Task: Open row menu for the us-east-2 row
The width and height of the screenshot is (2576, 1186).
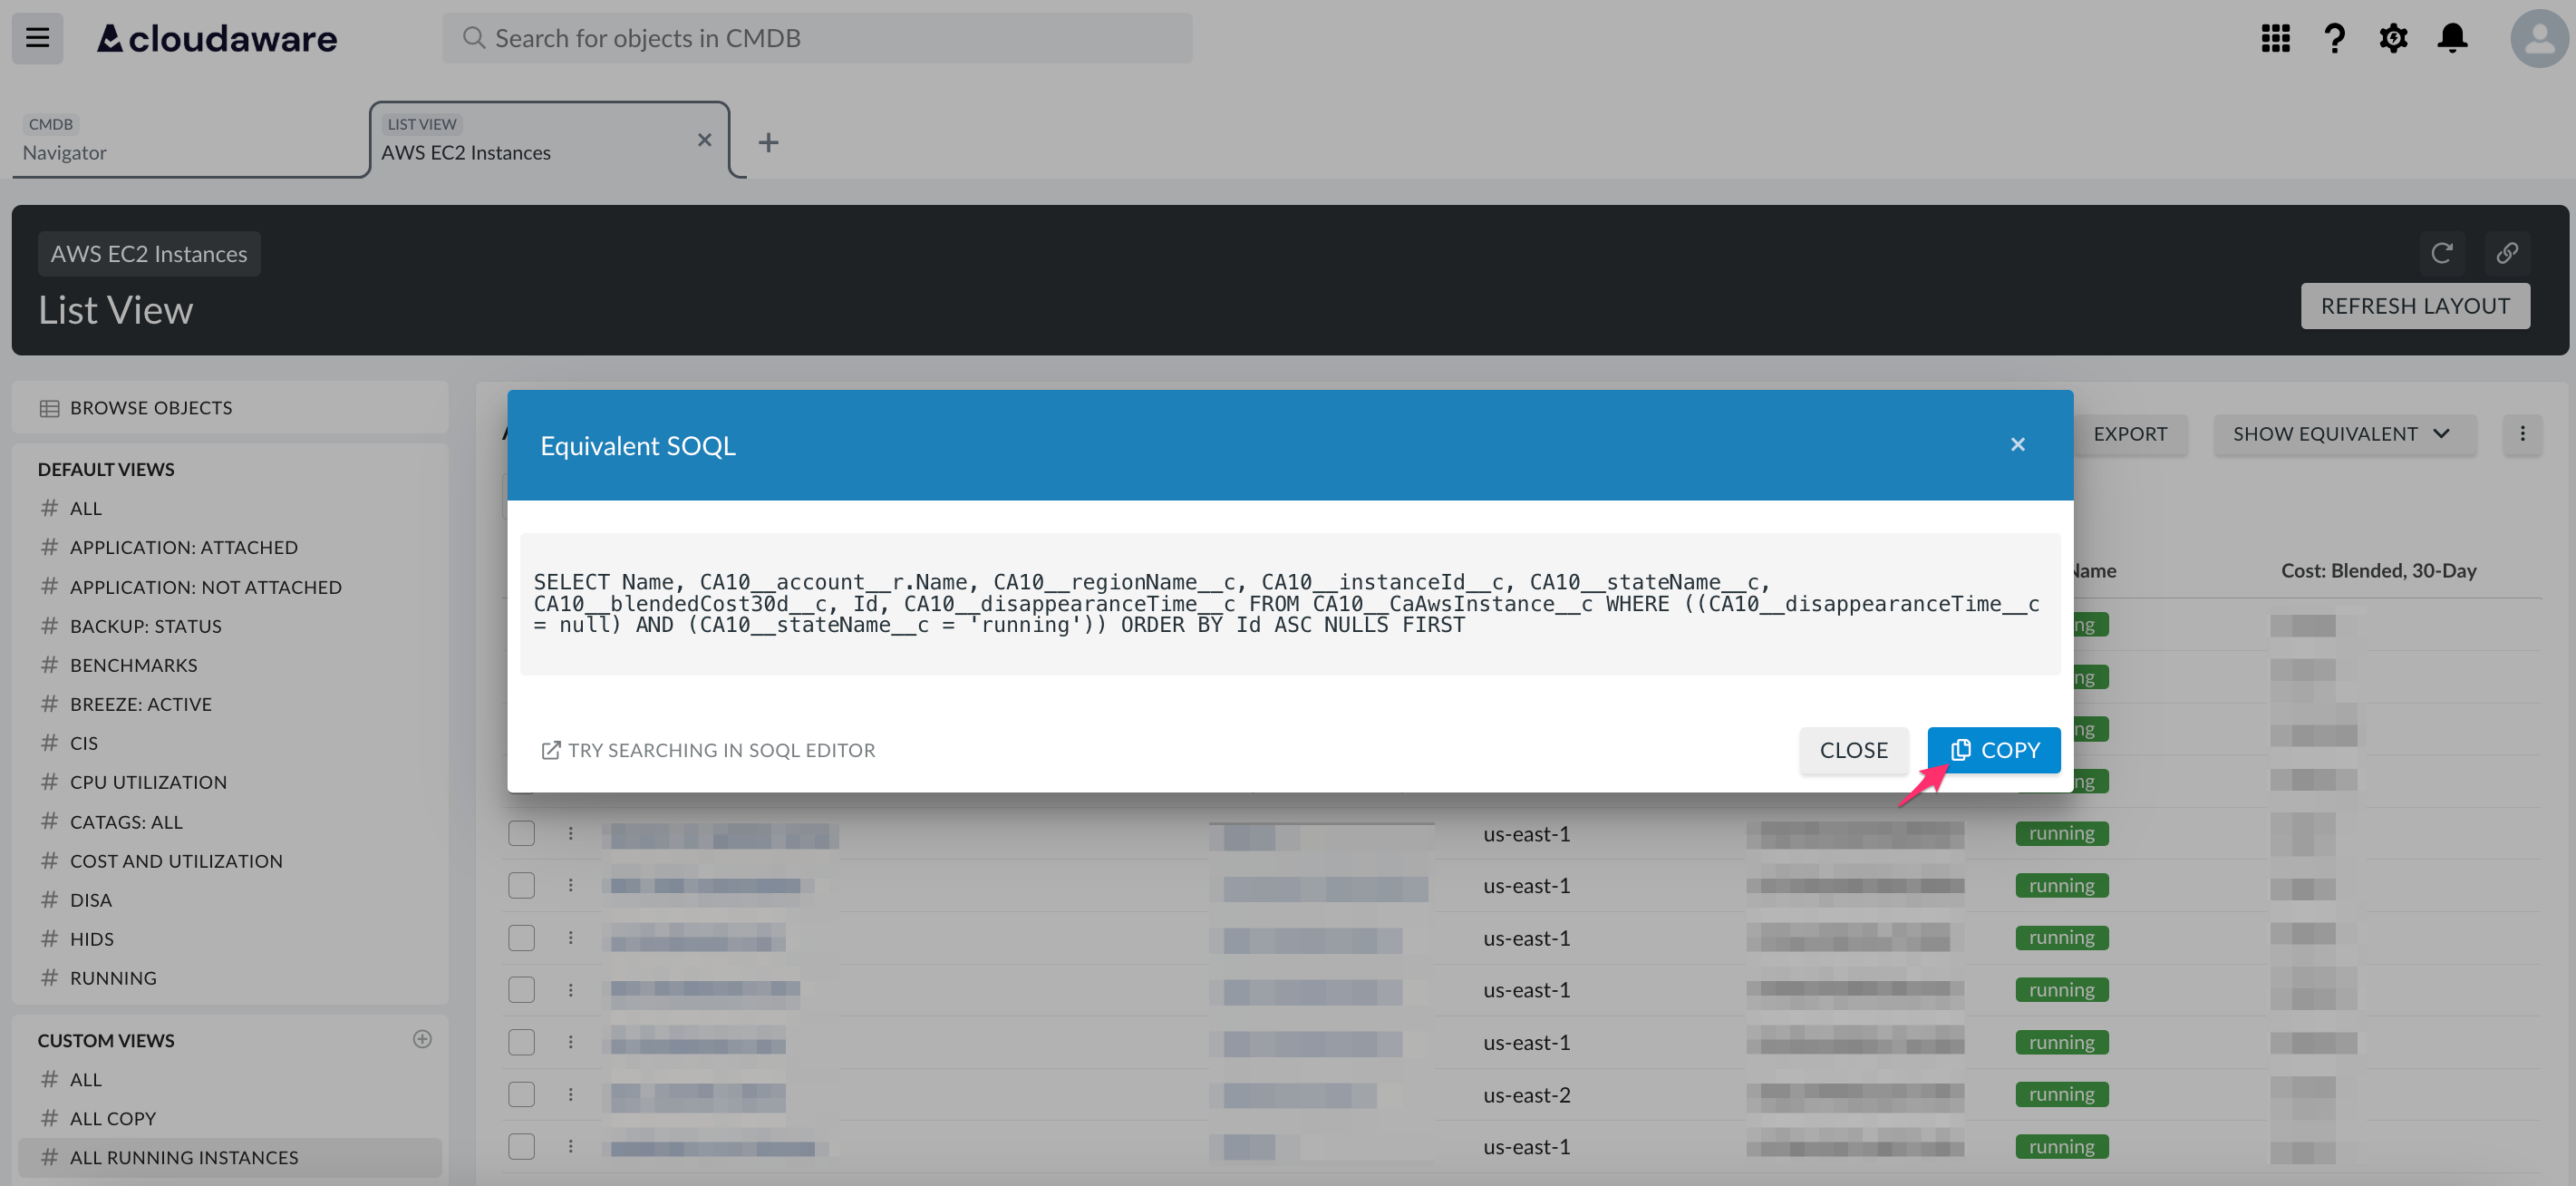Action: click(x=571, y=1094)
